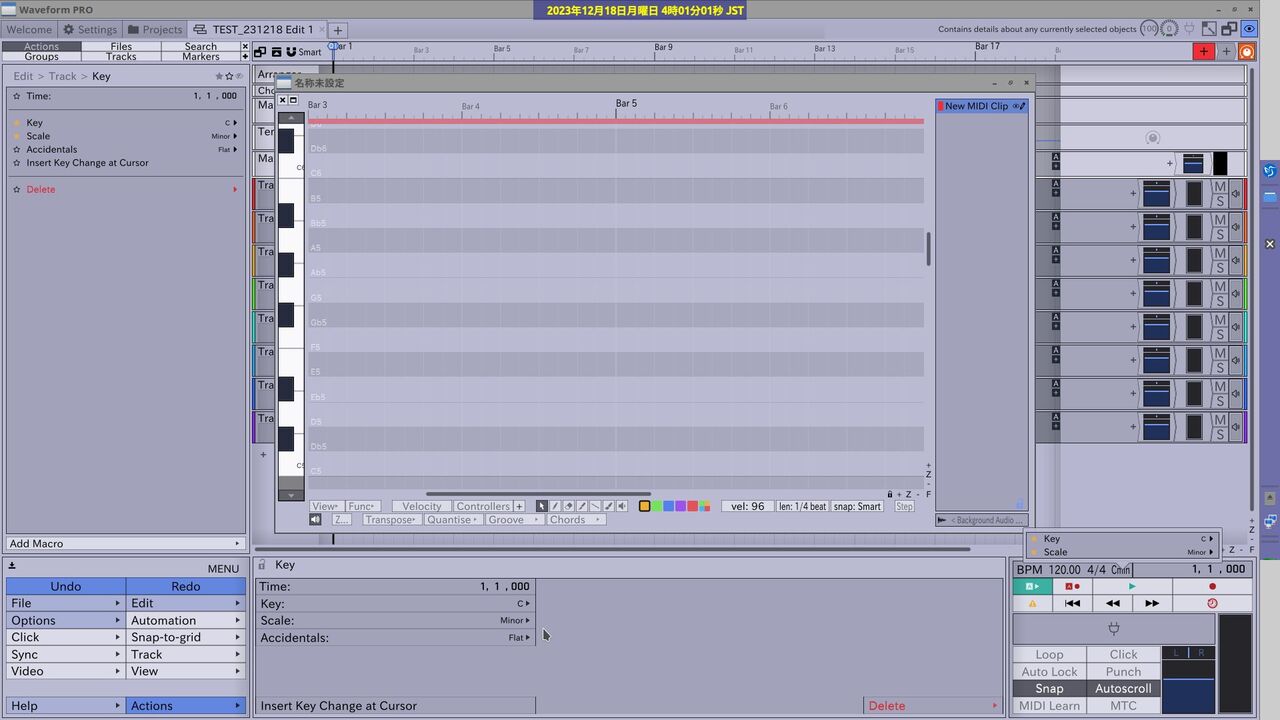Viewport: 1280px width, 720px height.
Task: Open the Accidentals dropdown showing Flat
Action: 519,637
